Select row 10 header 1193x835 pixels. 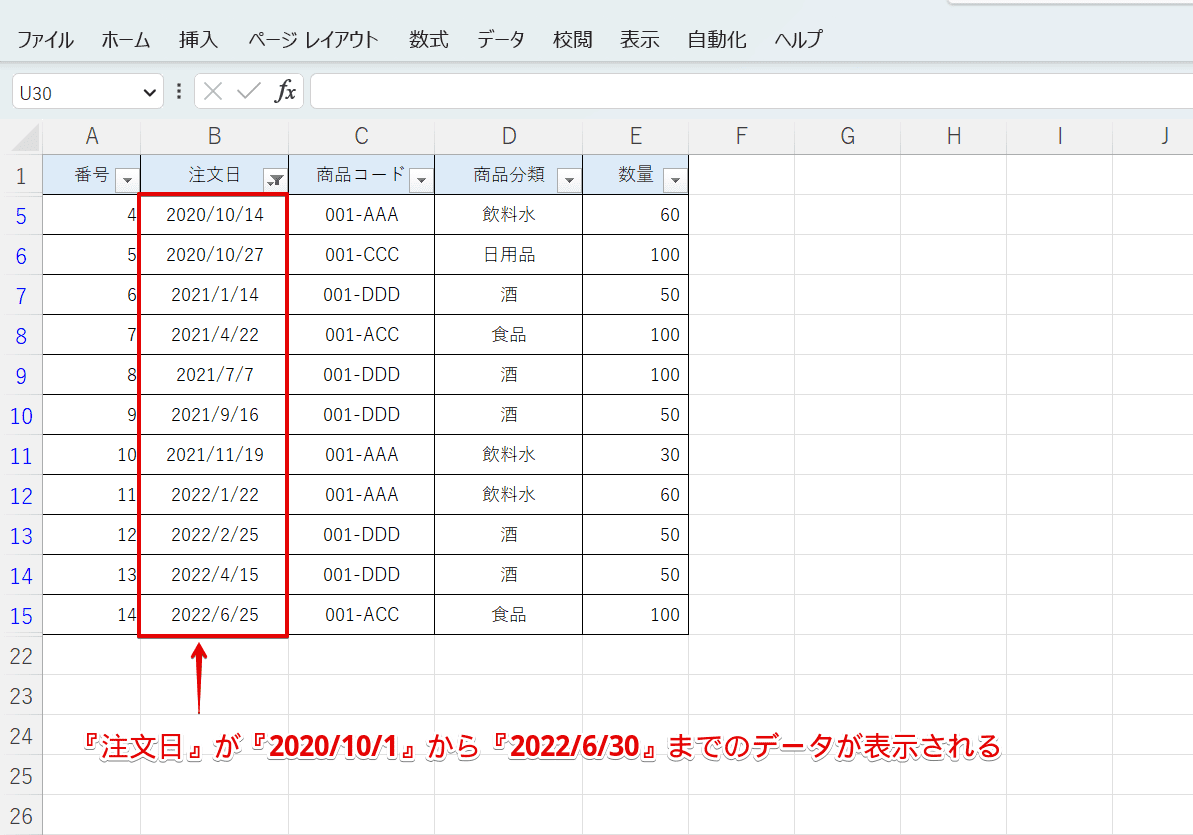pyautogui.click(x=21, y=416)
